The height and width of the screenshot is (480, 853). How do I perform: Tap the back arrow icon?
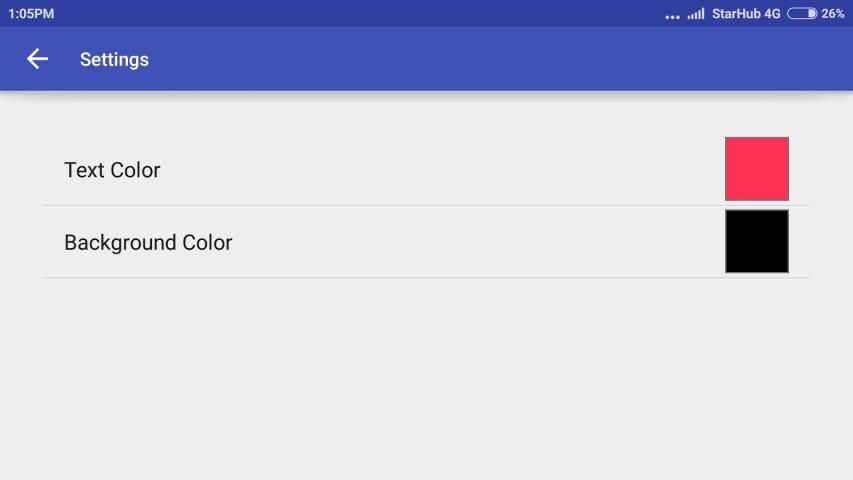point(37,59)
